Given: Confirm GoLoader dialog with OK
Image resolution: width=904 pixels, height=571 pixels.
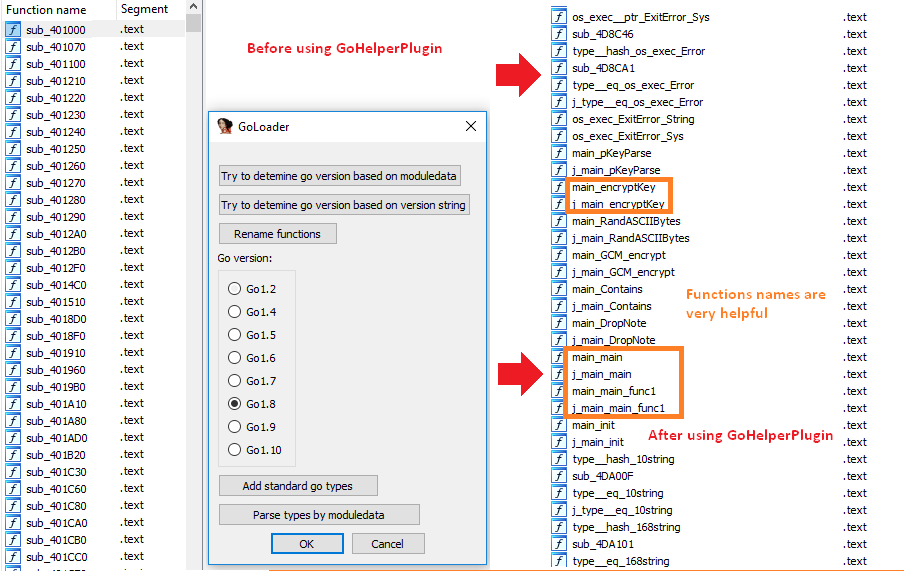Looking at the screenshot, I should (307, 543).
